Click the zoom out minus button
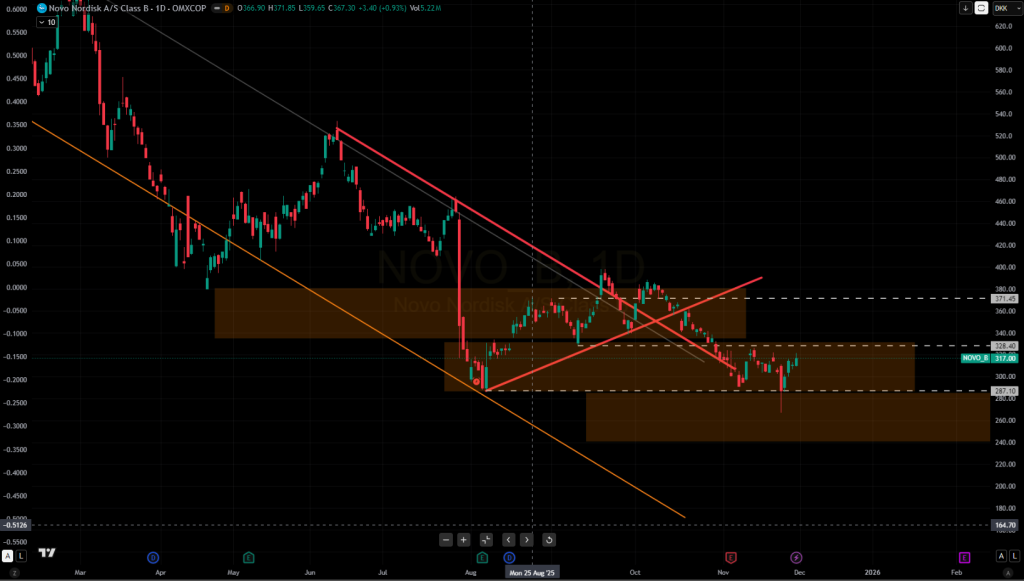The image size is (1024, 581). click(446, 540)
